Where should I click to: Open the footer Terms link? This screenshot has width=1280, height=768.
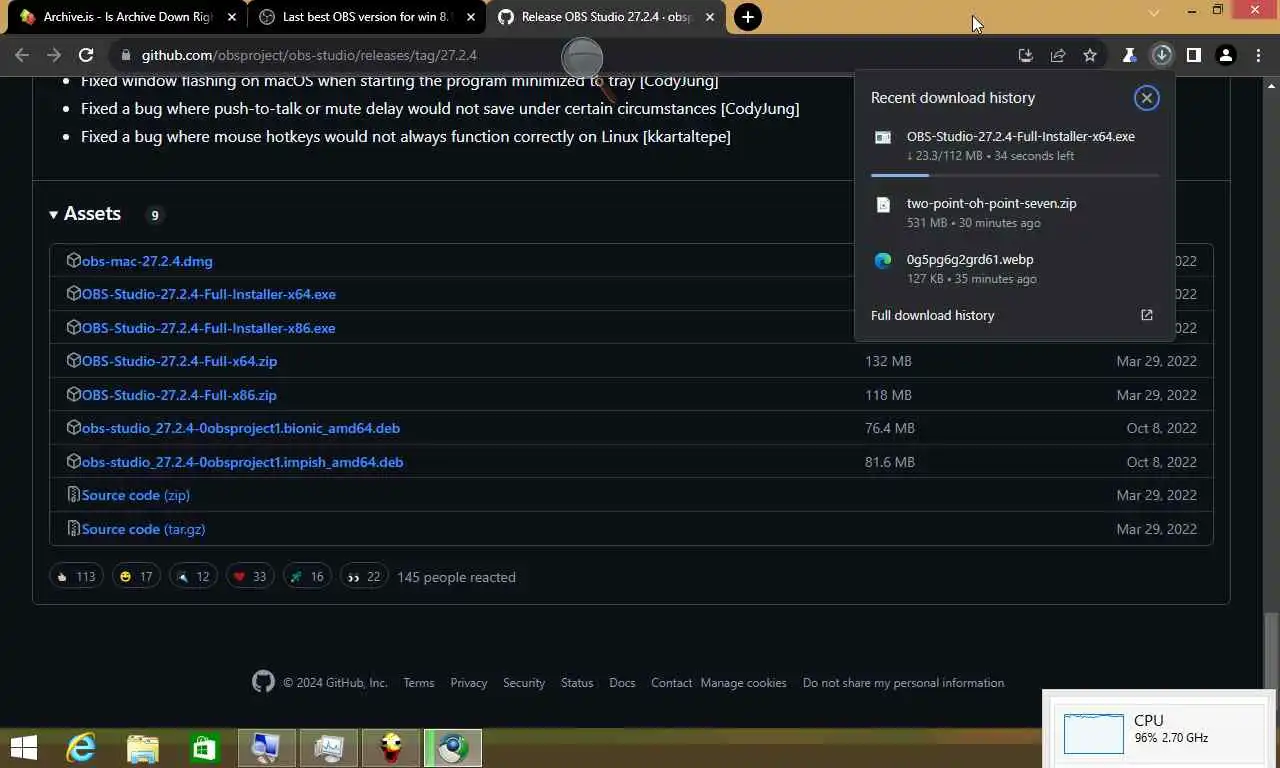(419, 683)
